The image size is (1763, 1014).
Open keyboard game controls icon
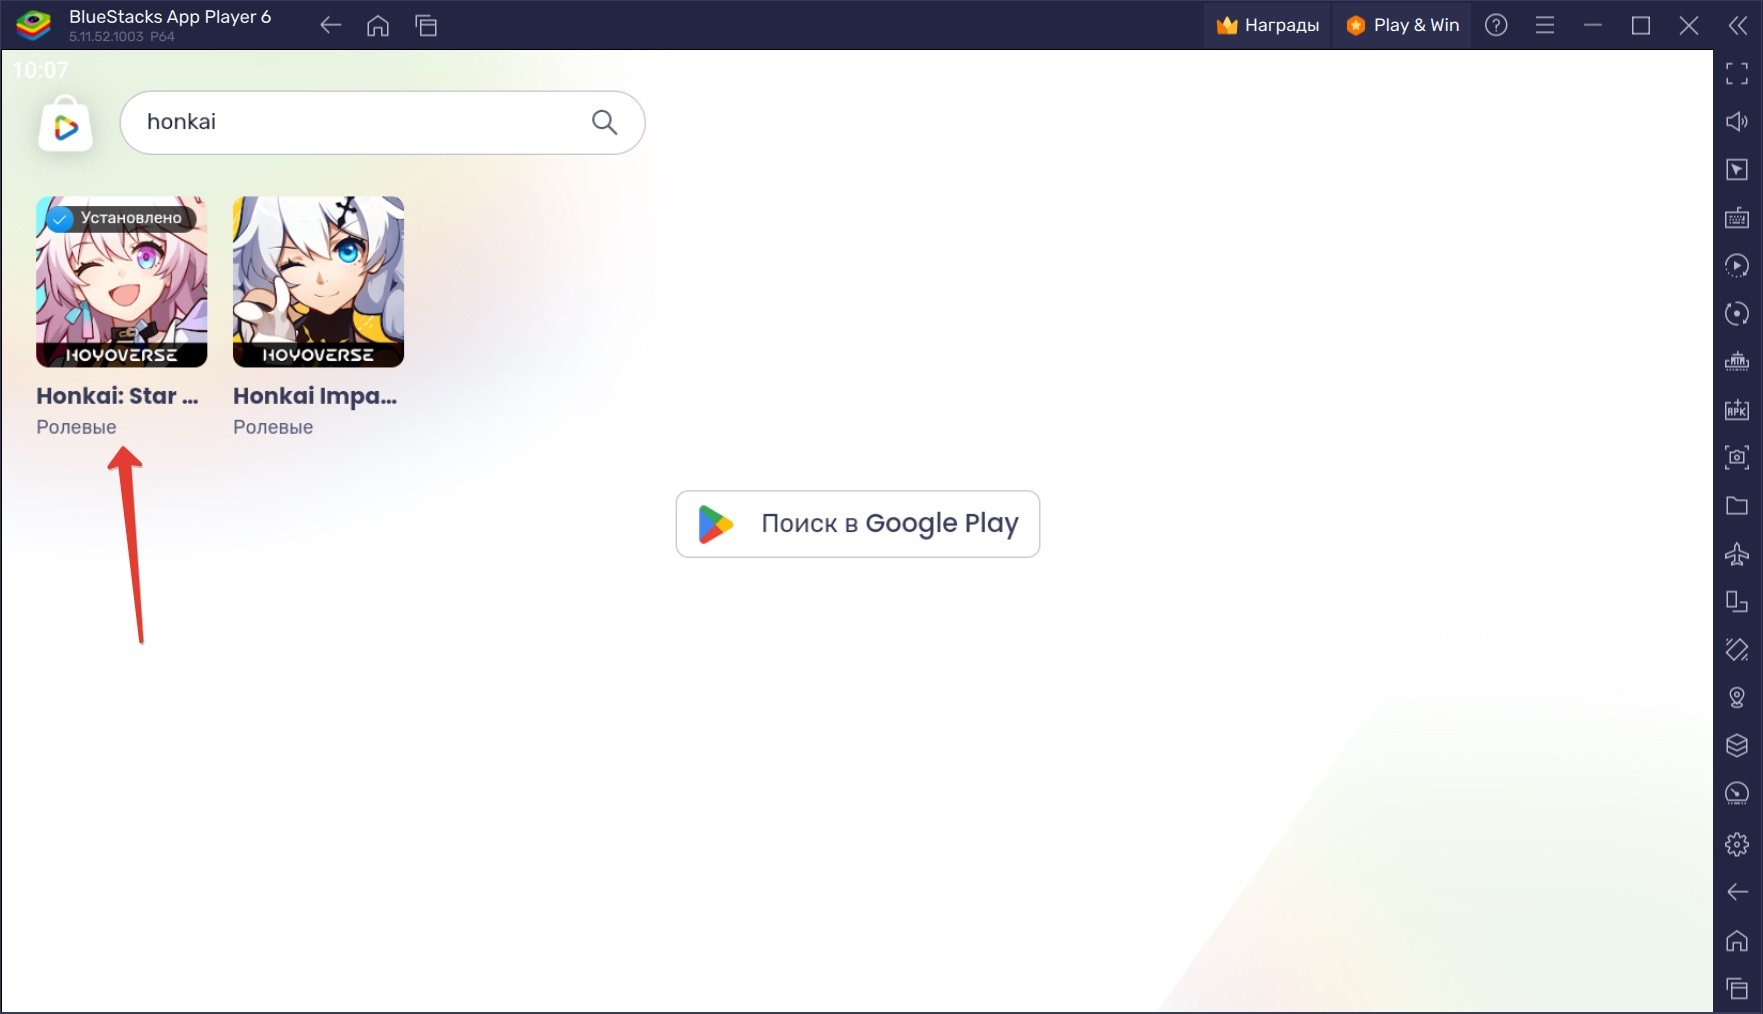click(1737, 217)
